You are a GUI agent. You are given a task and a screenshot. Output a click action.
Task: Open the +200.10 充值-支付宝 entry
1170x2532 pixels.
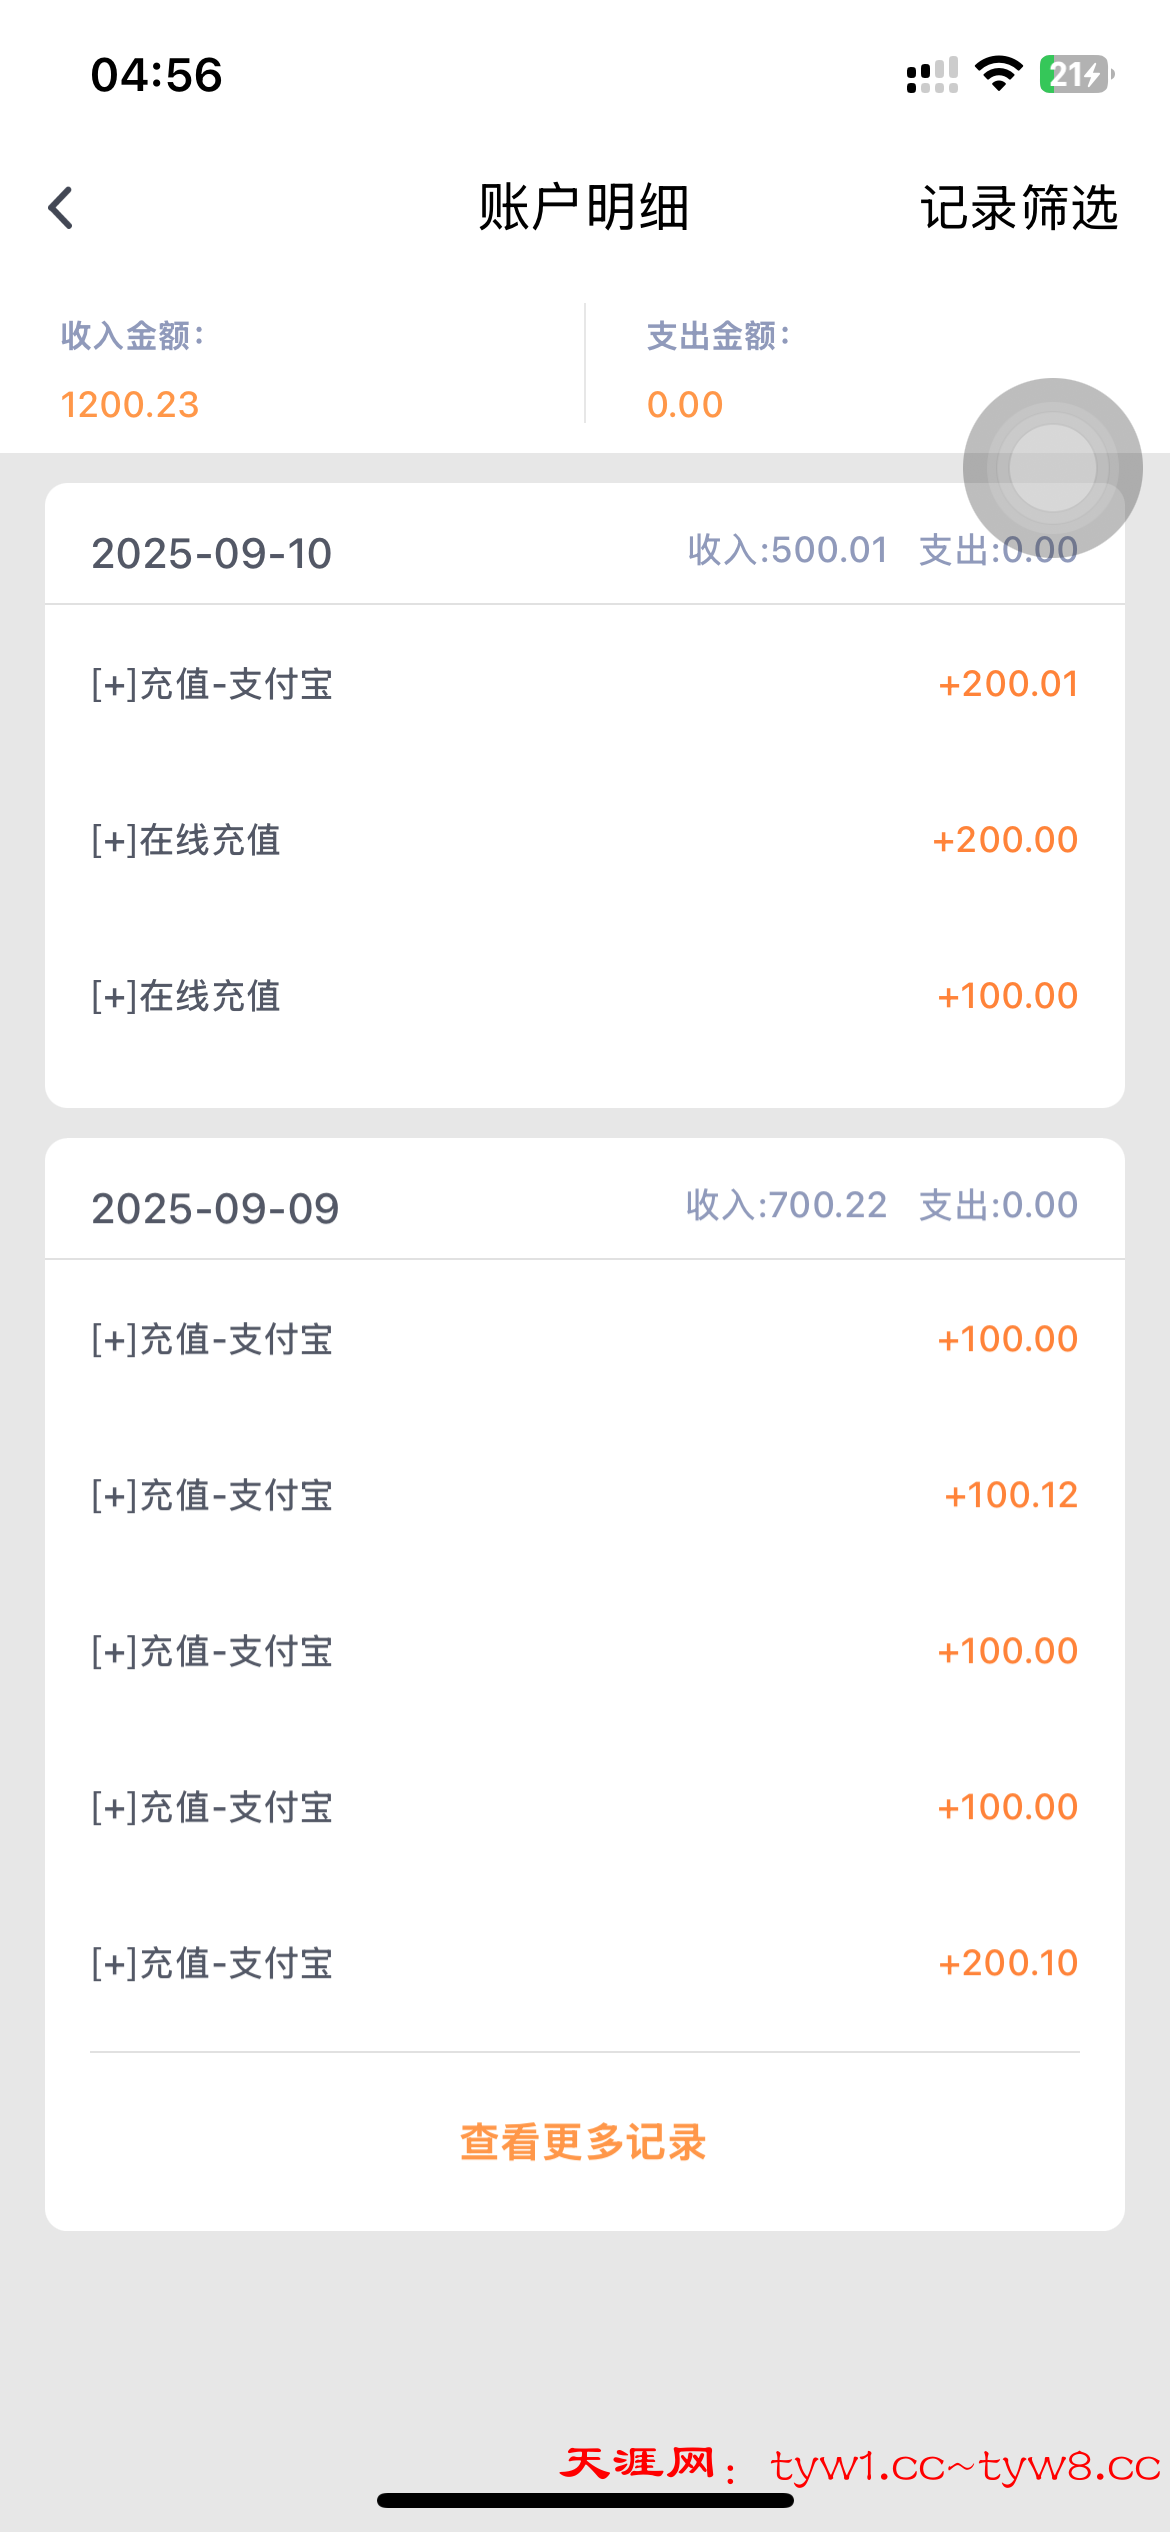[x=584, y=1963]
